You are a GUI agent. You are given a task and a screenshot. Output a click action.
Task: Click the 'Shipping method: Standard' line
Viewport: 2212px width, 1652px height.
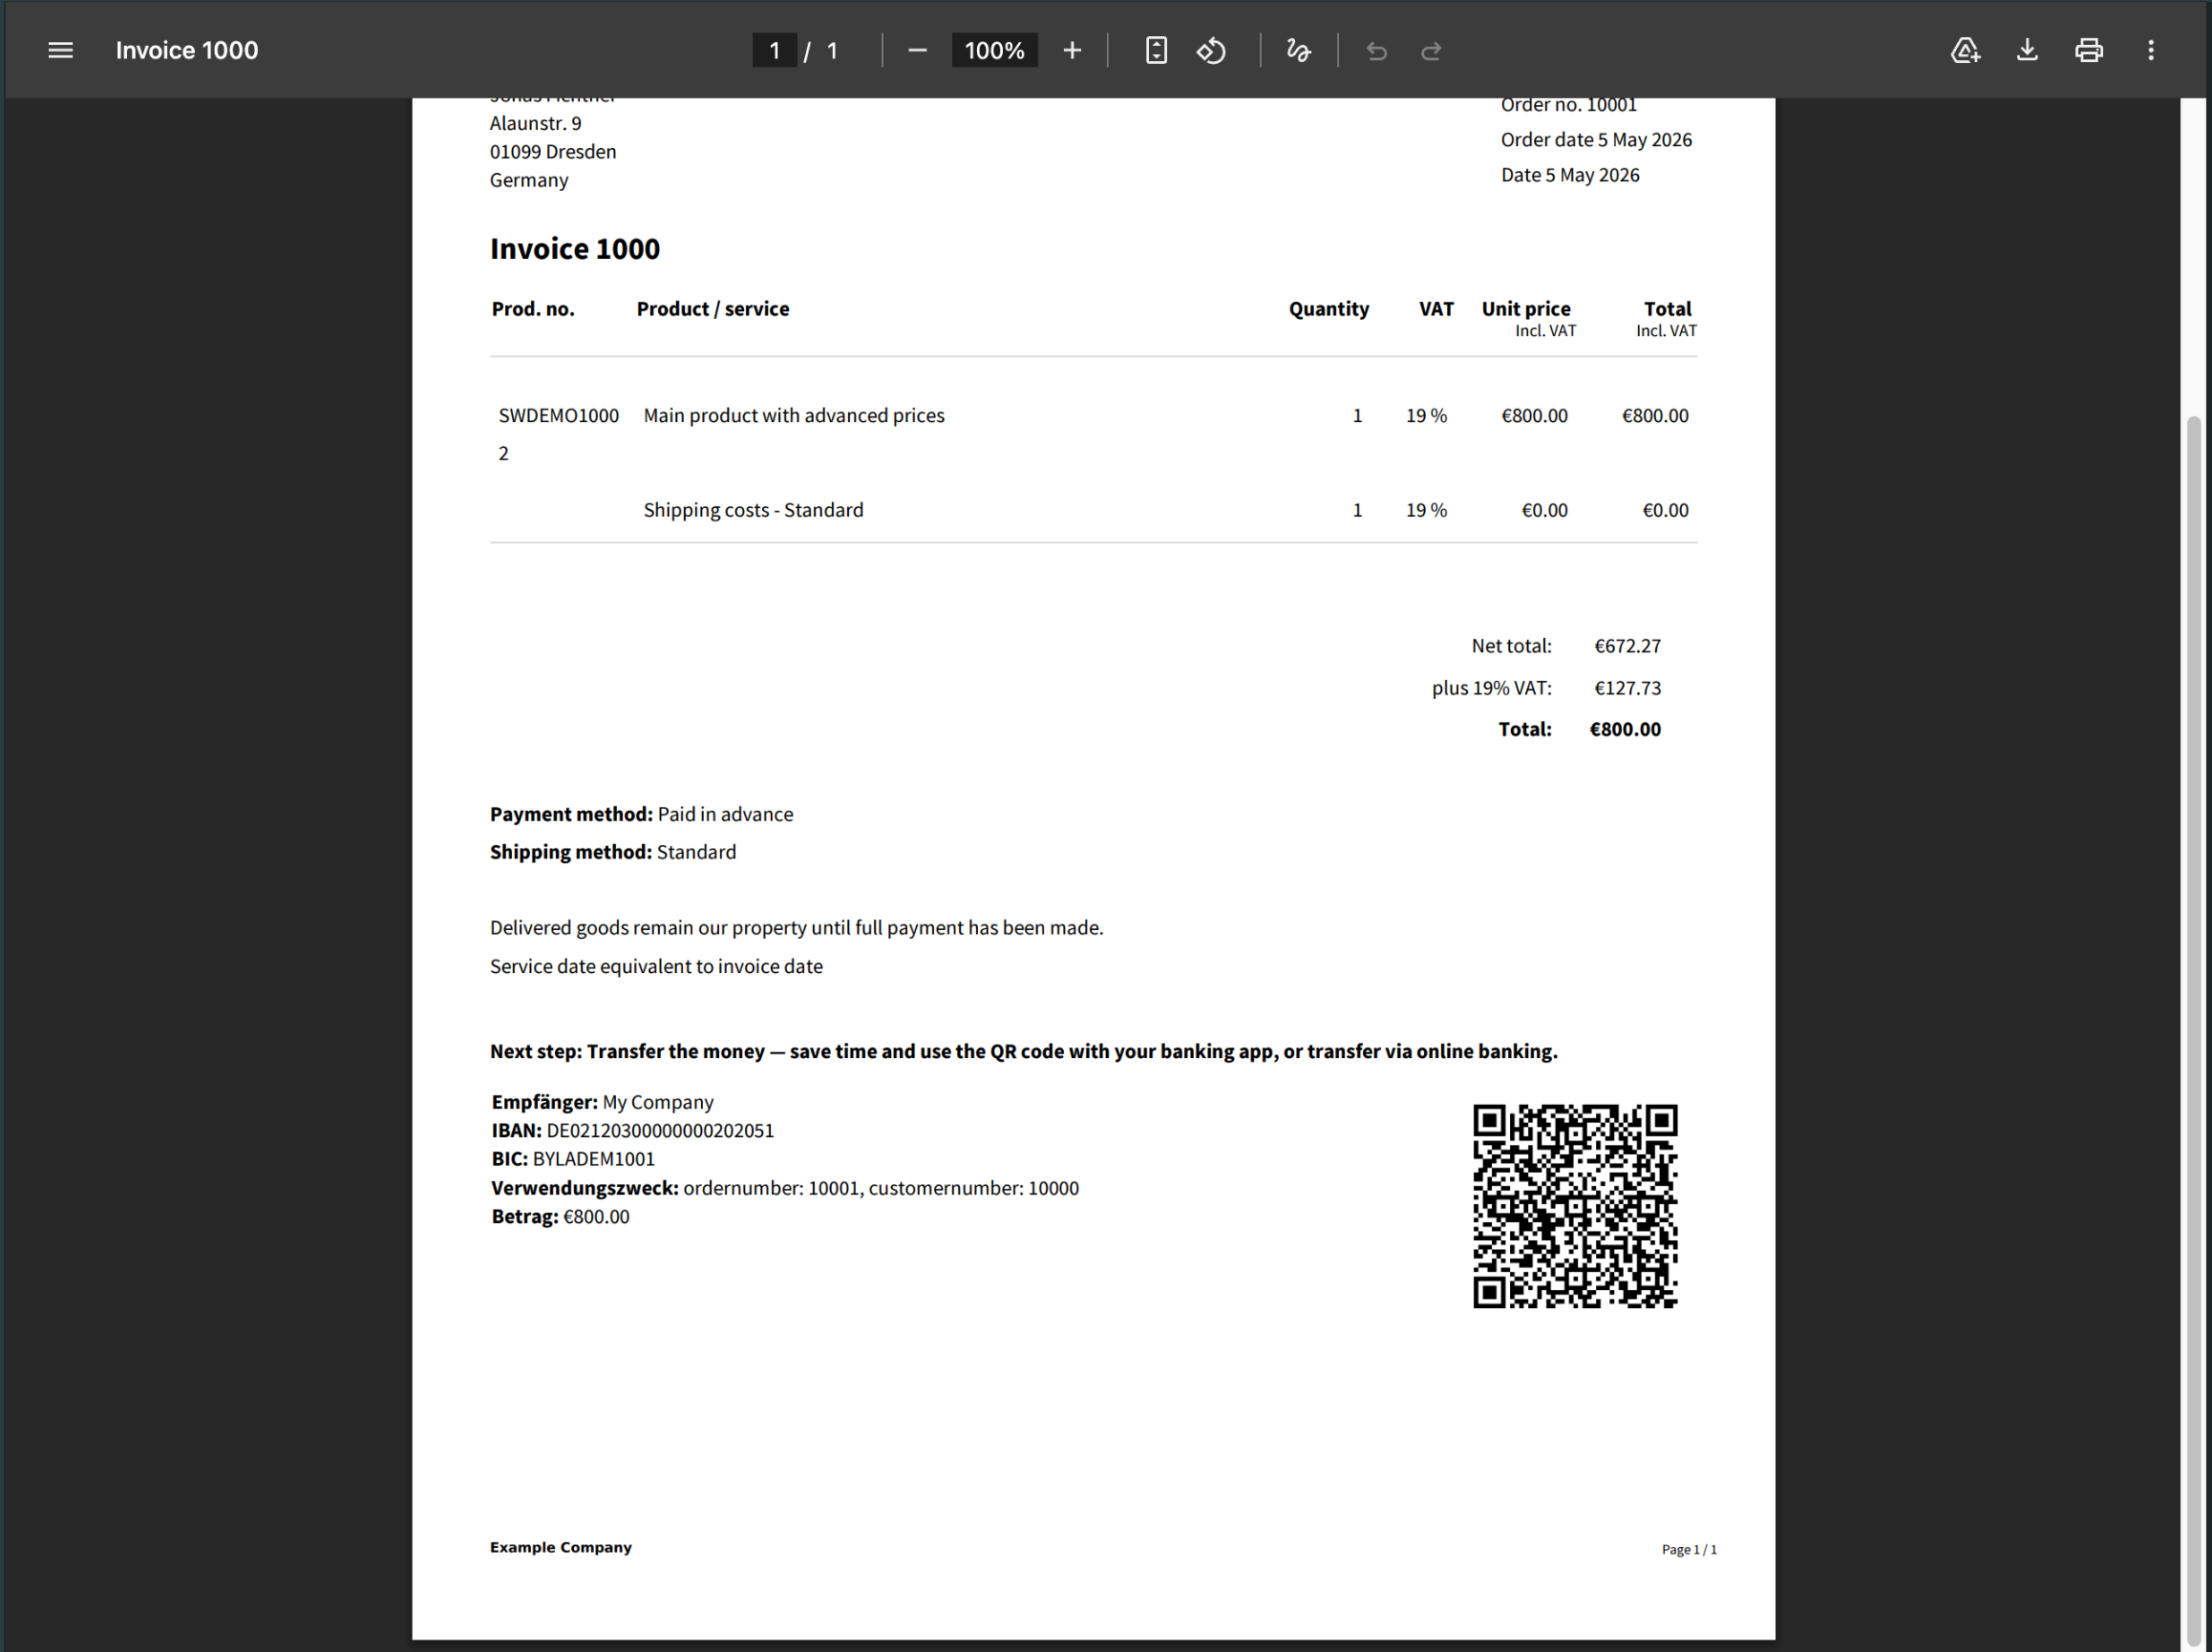coord(613,852)
